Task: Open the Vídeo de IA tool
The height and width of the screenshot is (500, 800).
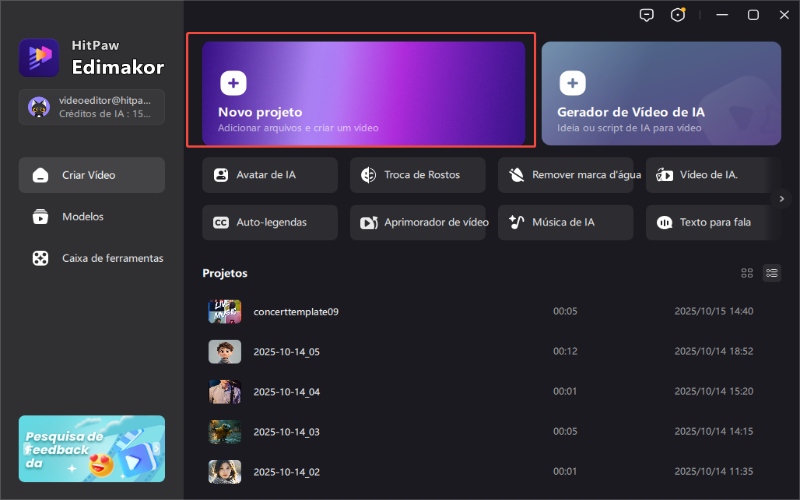Action: click(x=713, y=175)
